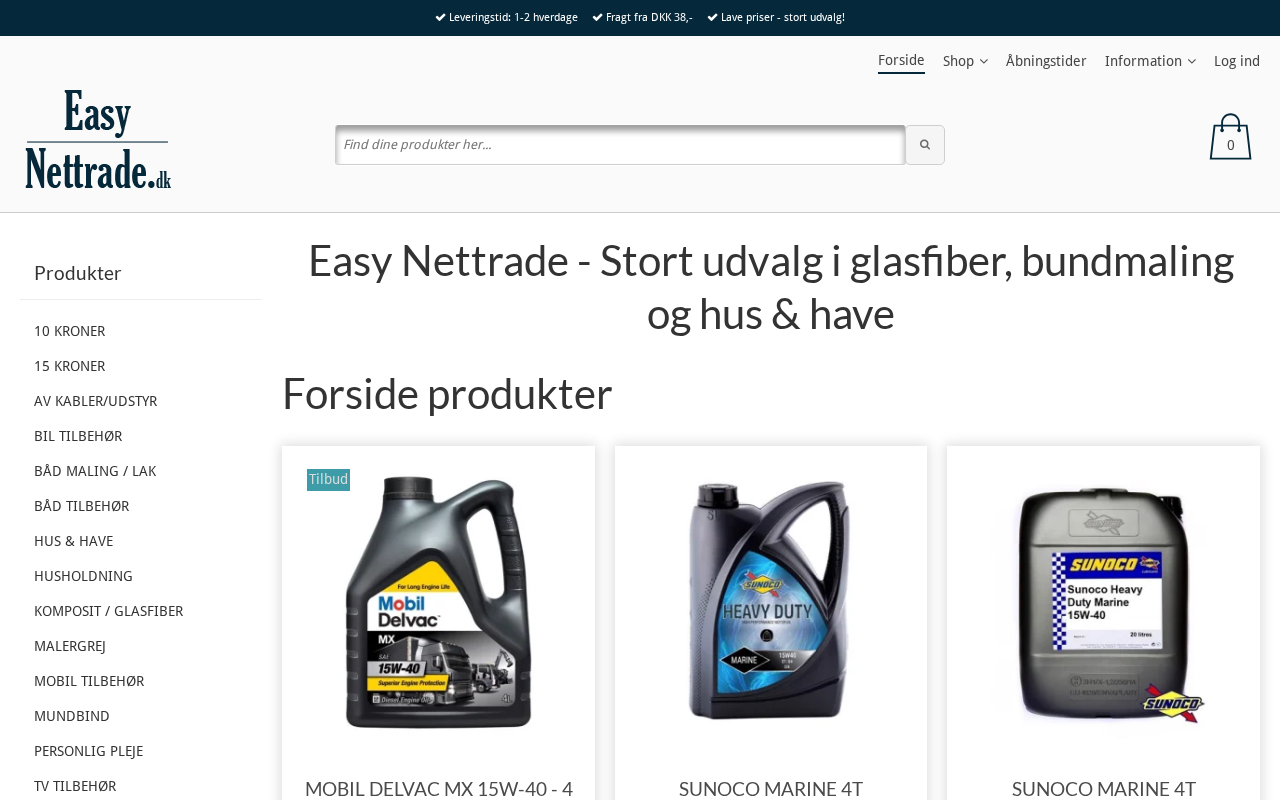Open the MUNDBIND category
This screenshot has height=800, width=1280.
click(x=72, y=716)
